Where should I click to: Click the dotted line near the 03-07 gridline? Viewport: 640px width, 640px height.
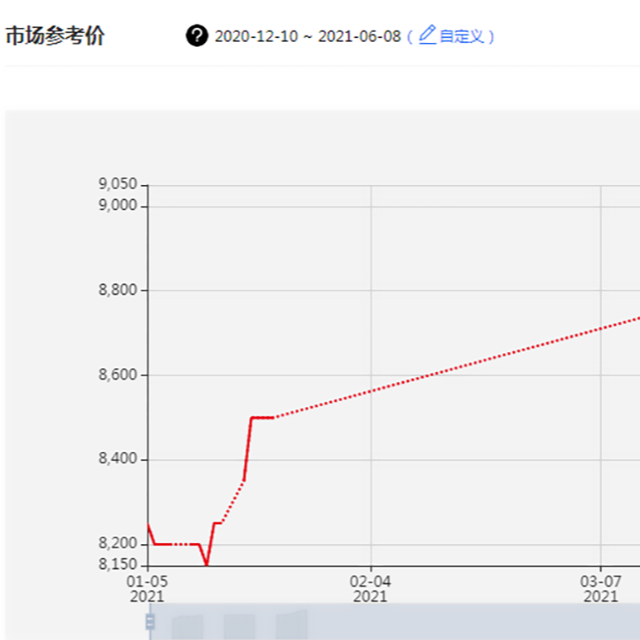pyautogui.click(x=600, y=328)
